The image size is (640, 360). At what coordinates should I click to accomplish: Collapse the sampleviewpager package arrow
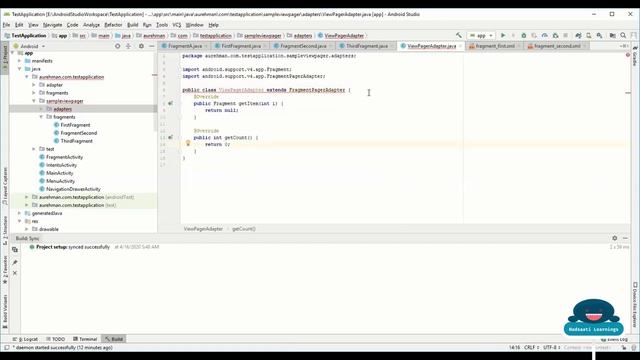tap(34, 101)
